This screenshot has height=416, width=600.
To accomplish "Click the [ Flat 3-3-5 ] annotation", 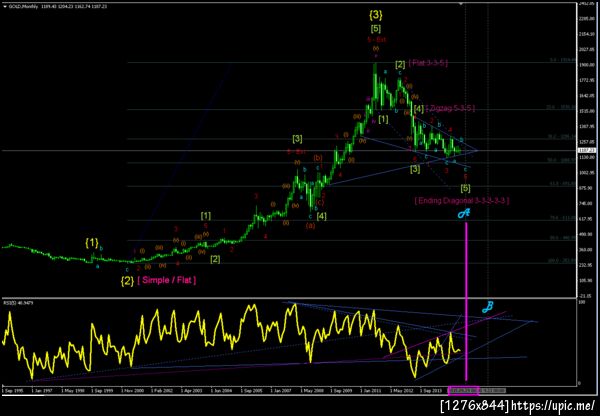I will coord(428,63).
